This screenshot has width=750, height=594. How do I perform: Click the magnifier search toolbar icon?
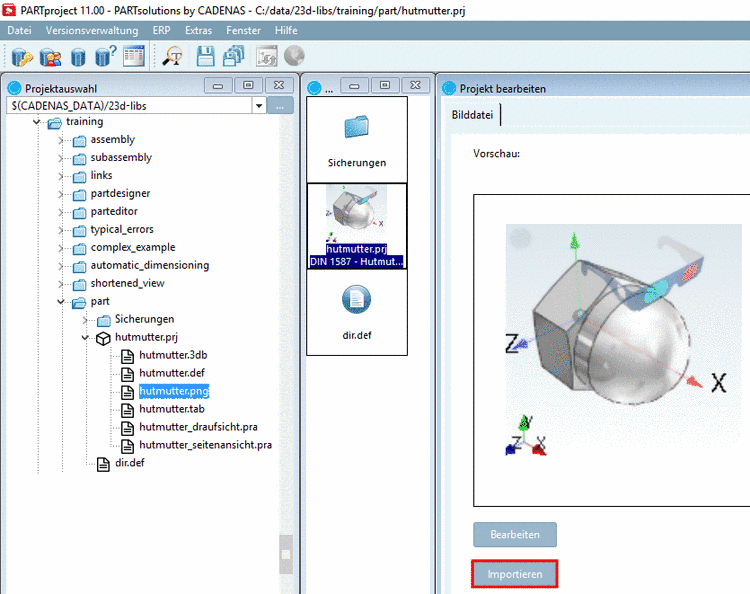(x=173, y=56)
